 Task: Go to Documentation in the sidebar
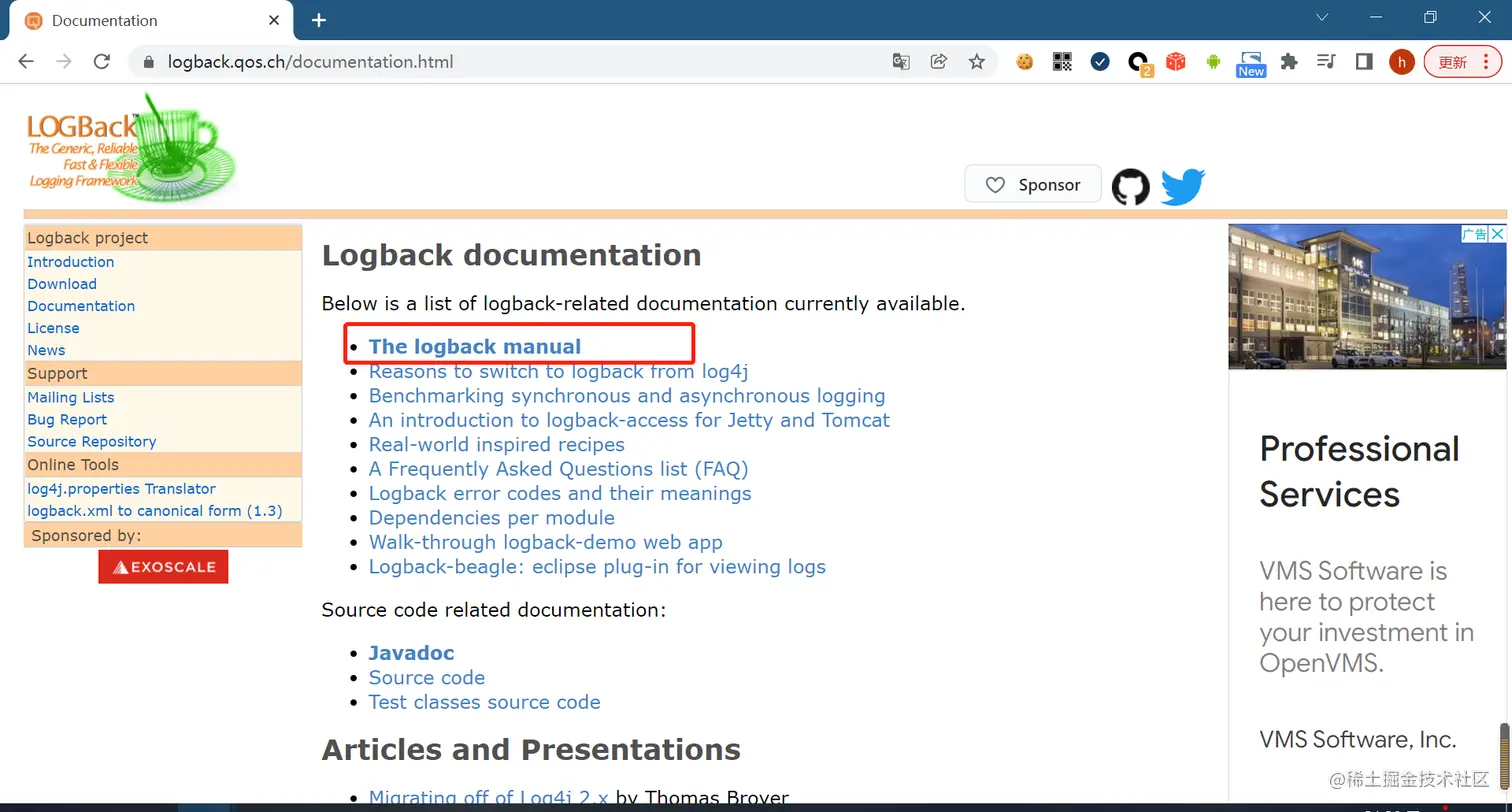pos(81,306)
